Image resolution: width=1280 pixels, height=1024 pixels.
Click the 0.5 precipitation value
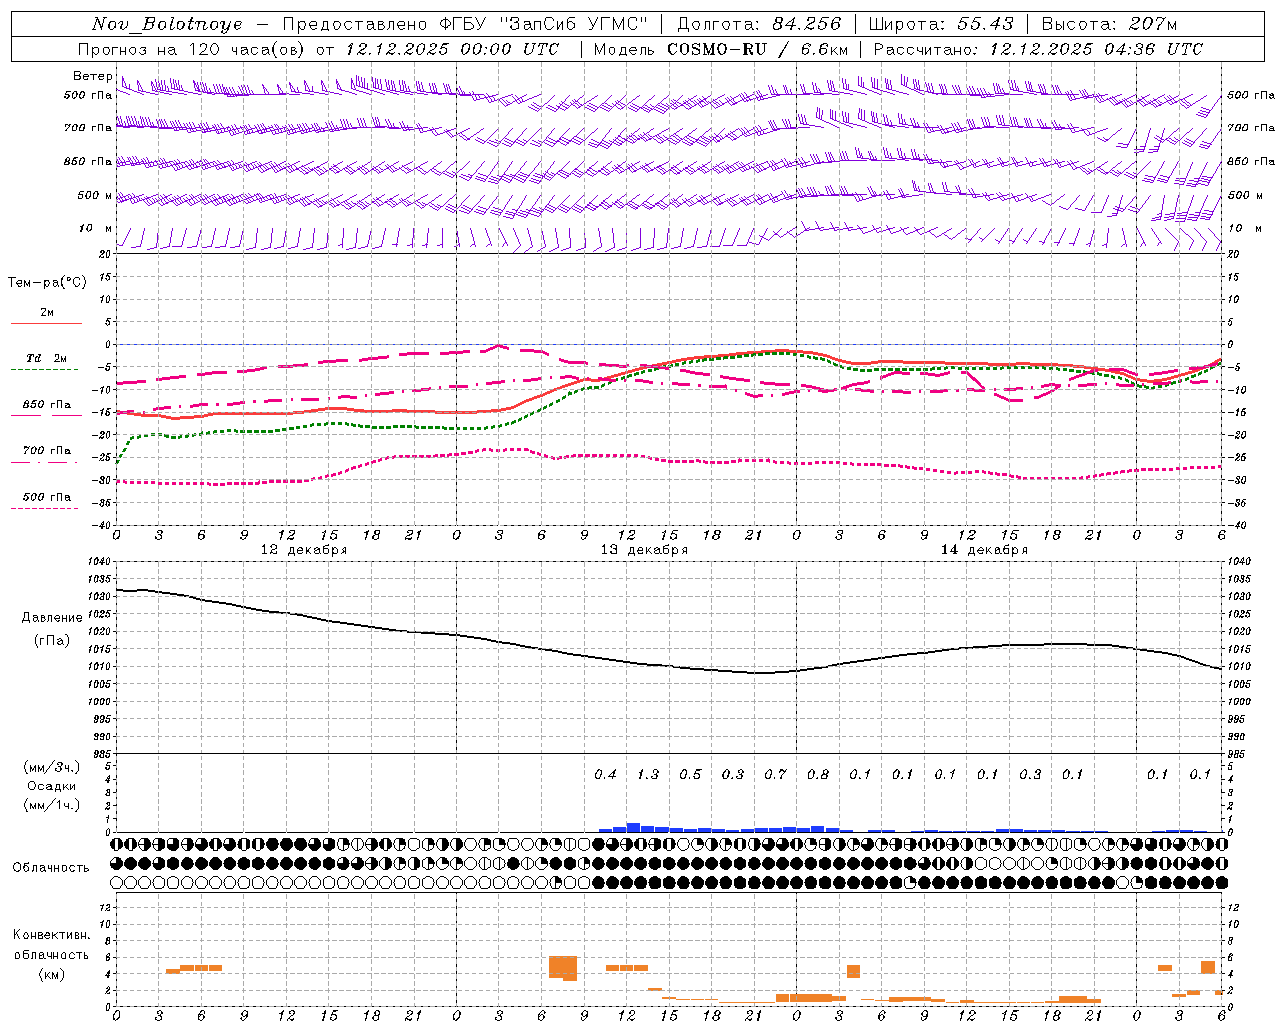[691, 775]
